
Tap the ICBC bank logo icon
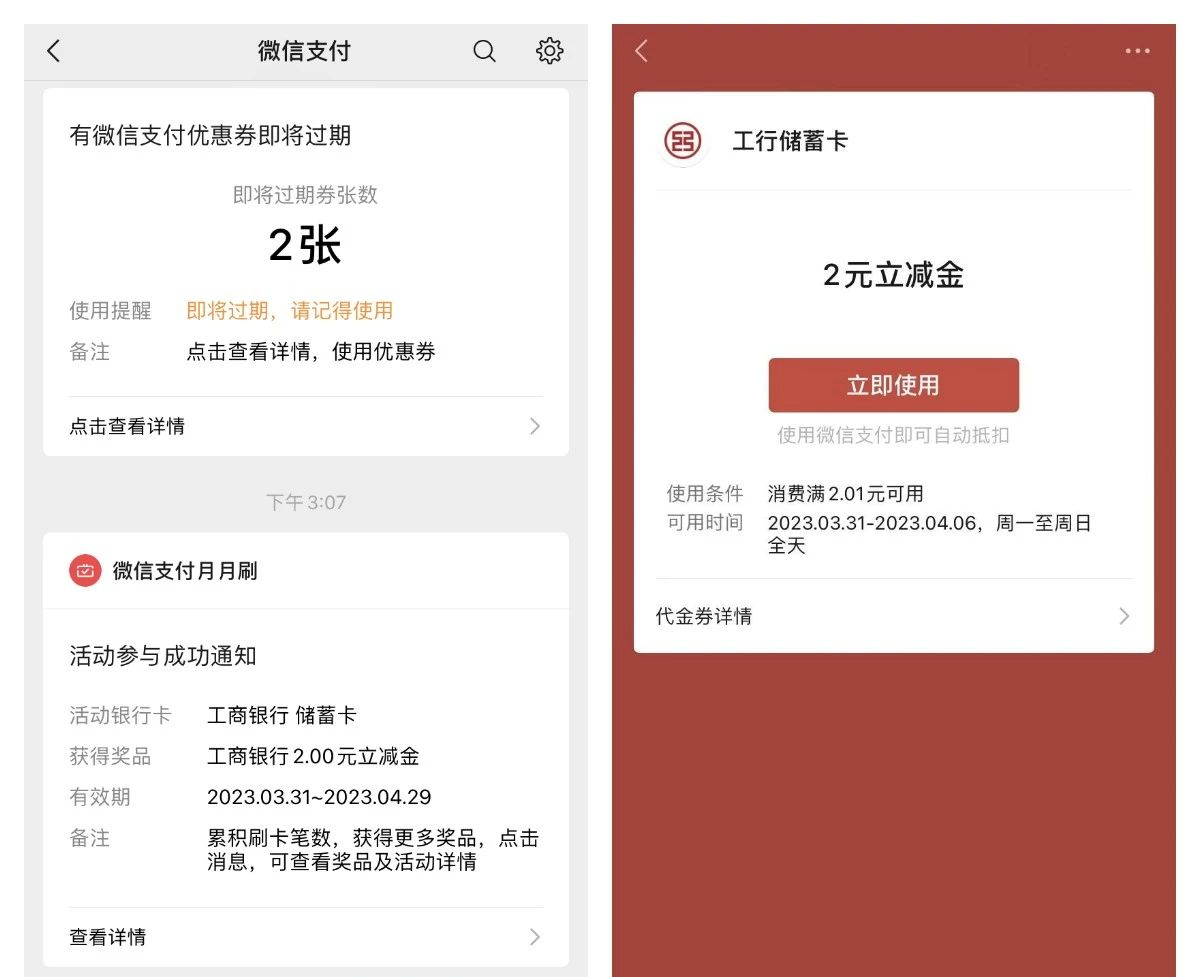(683, 141)
